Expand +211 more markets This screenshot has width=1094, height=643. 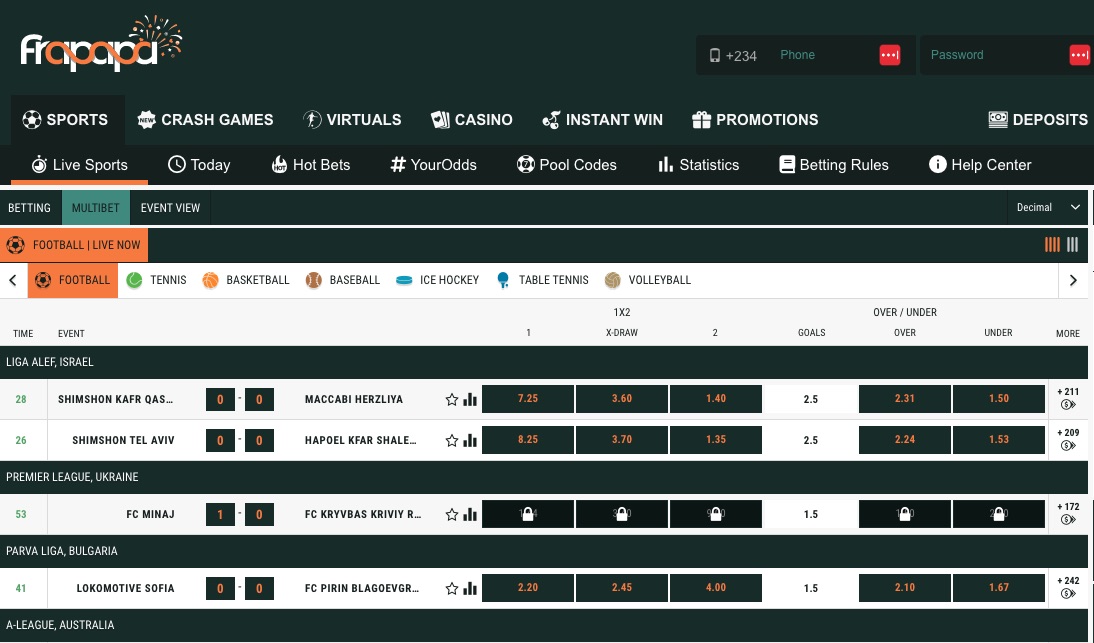(x=1068, y=398)
